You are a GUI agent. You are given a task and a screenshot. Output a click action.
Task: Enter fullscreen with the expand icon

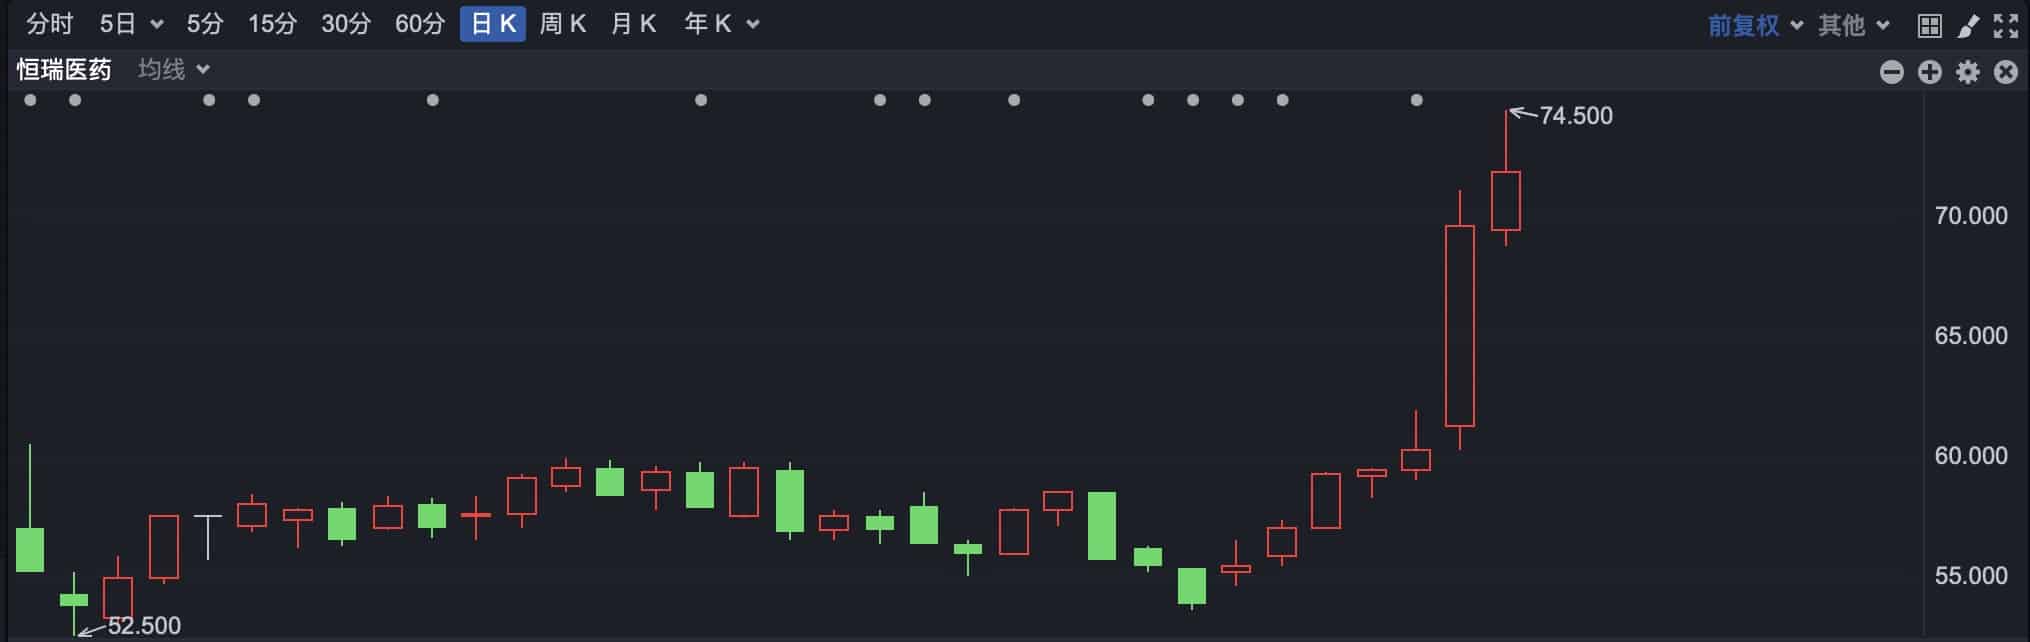coord(2003,22)
